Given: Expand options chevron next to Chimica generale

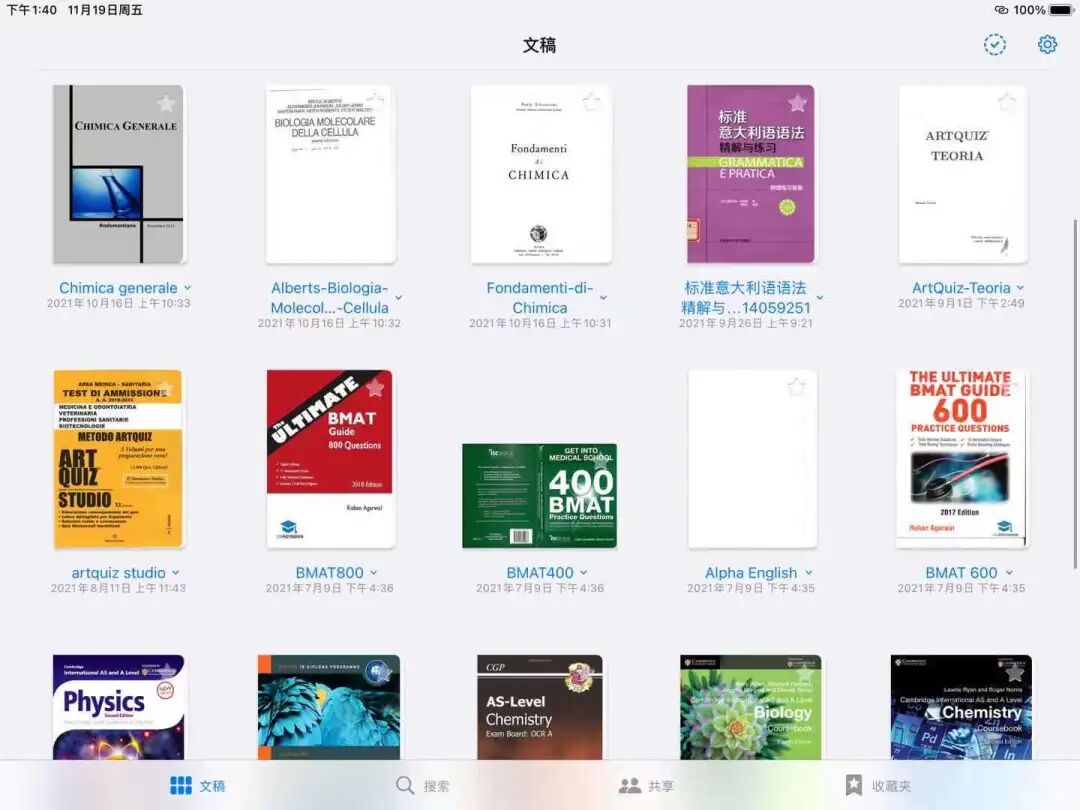Looking at the screenshot, I should pos(187,288).
